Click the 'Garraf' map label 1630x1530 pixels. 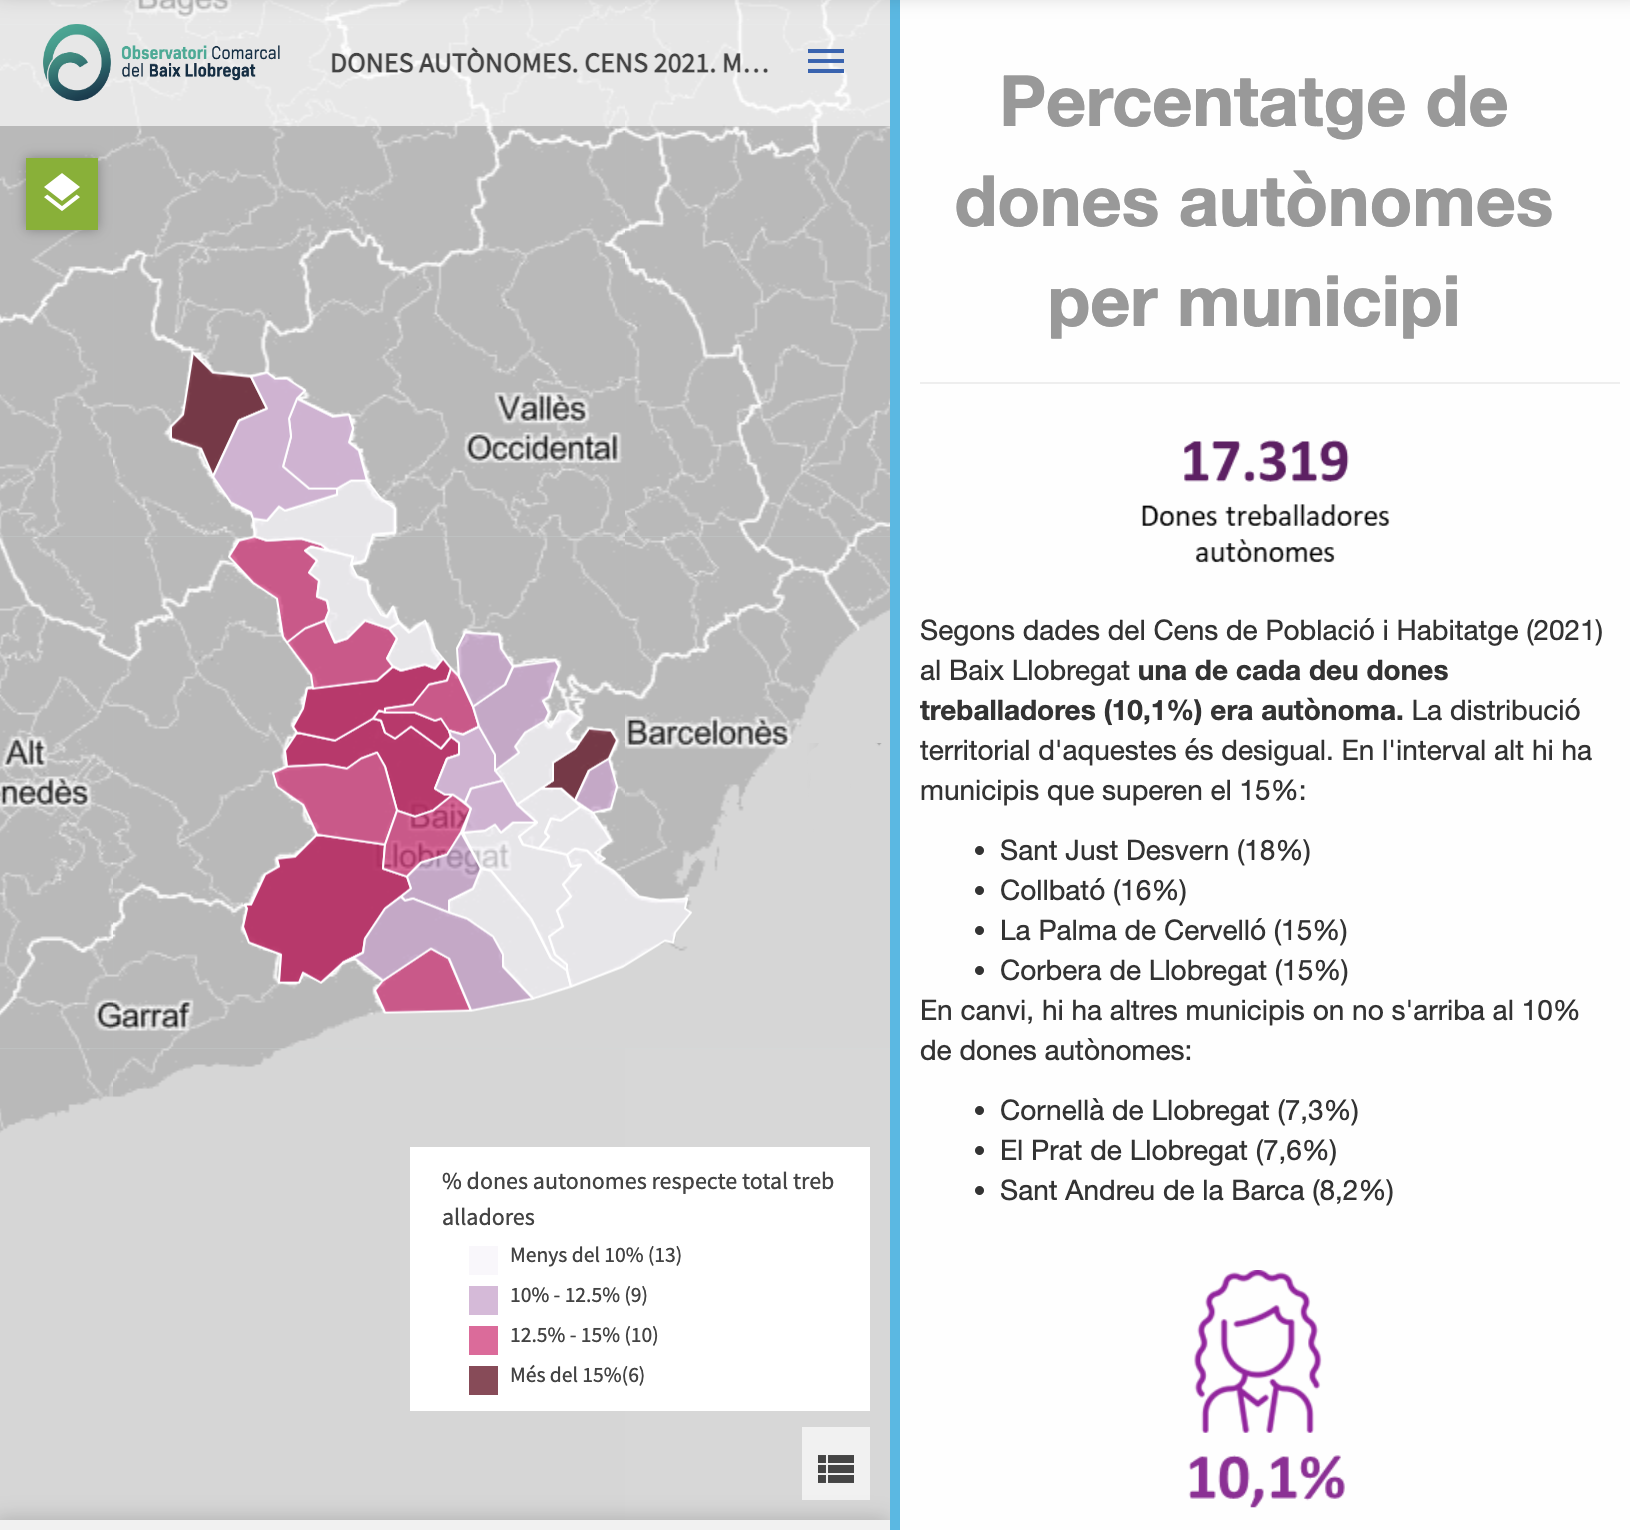point(142,1015)
